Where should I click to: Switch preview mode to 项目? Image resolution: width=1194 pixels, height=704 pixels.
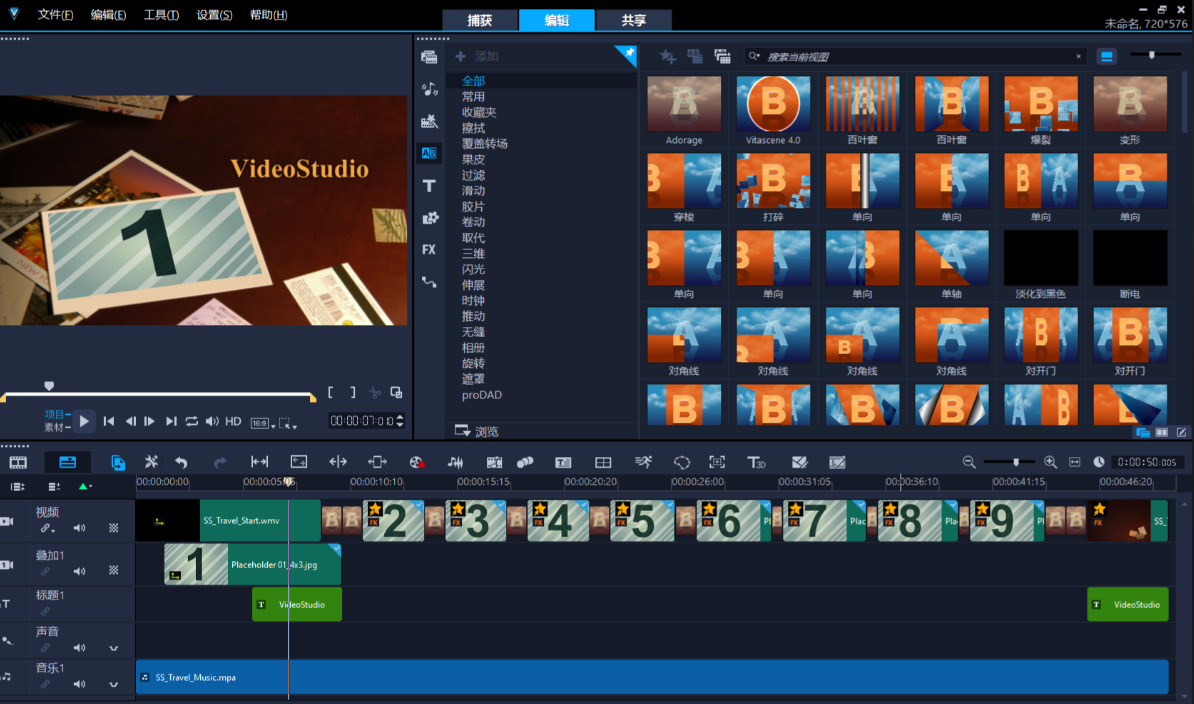[x=55, y=414]
